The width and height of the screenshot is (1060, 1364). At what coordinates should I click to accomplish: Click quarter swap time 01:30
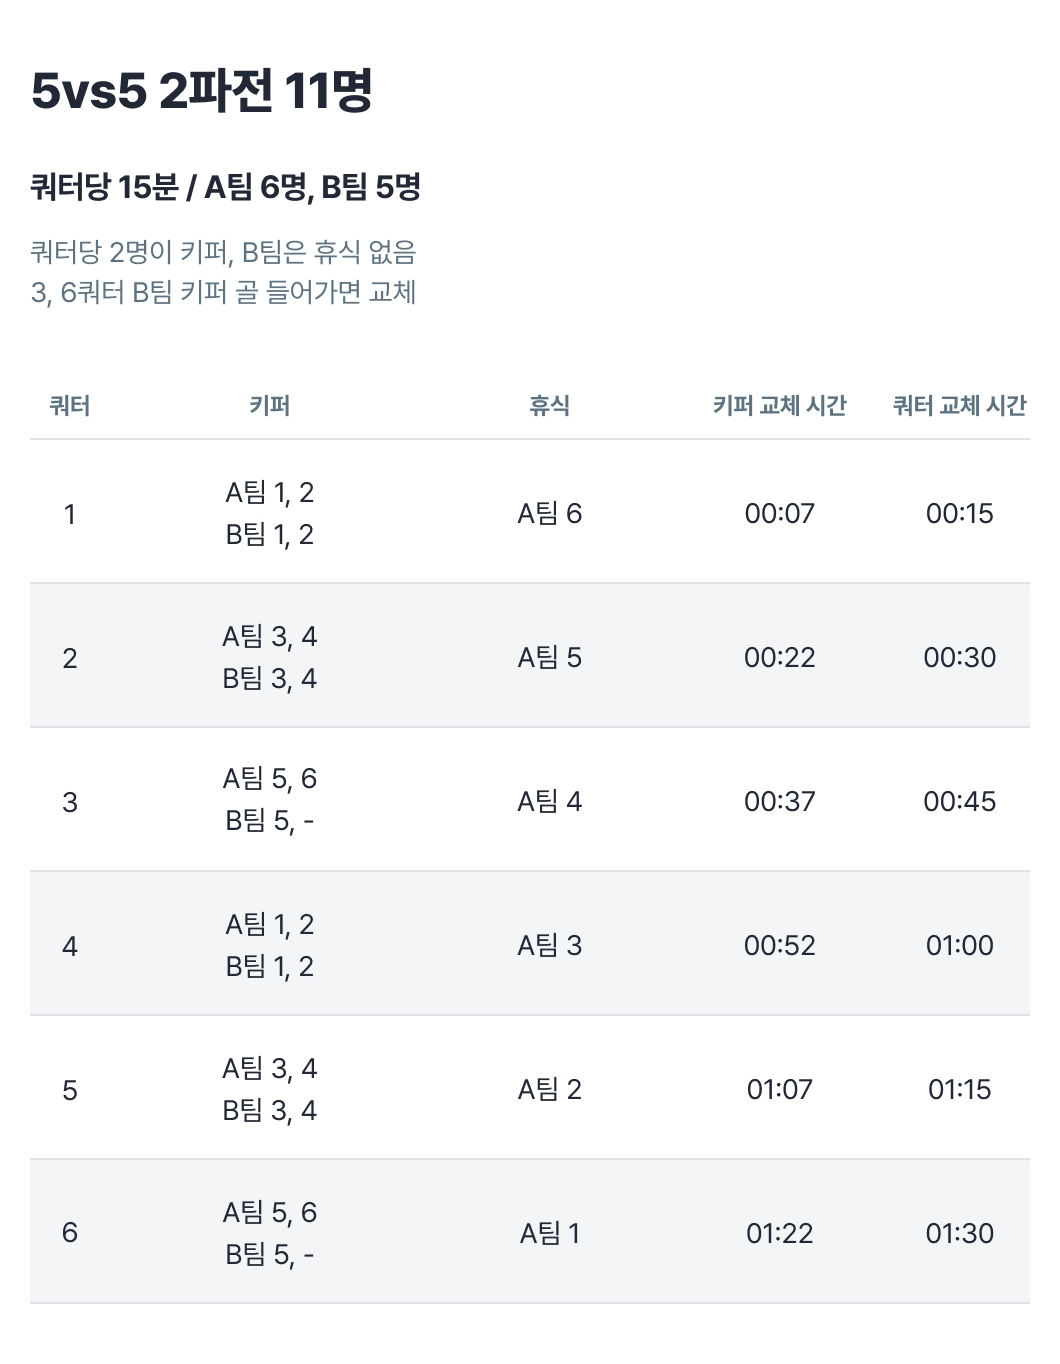click(959, 1233)
